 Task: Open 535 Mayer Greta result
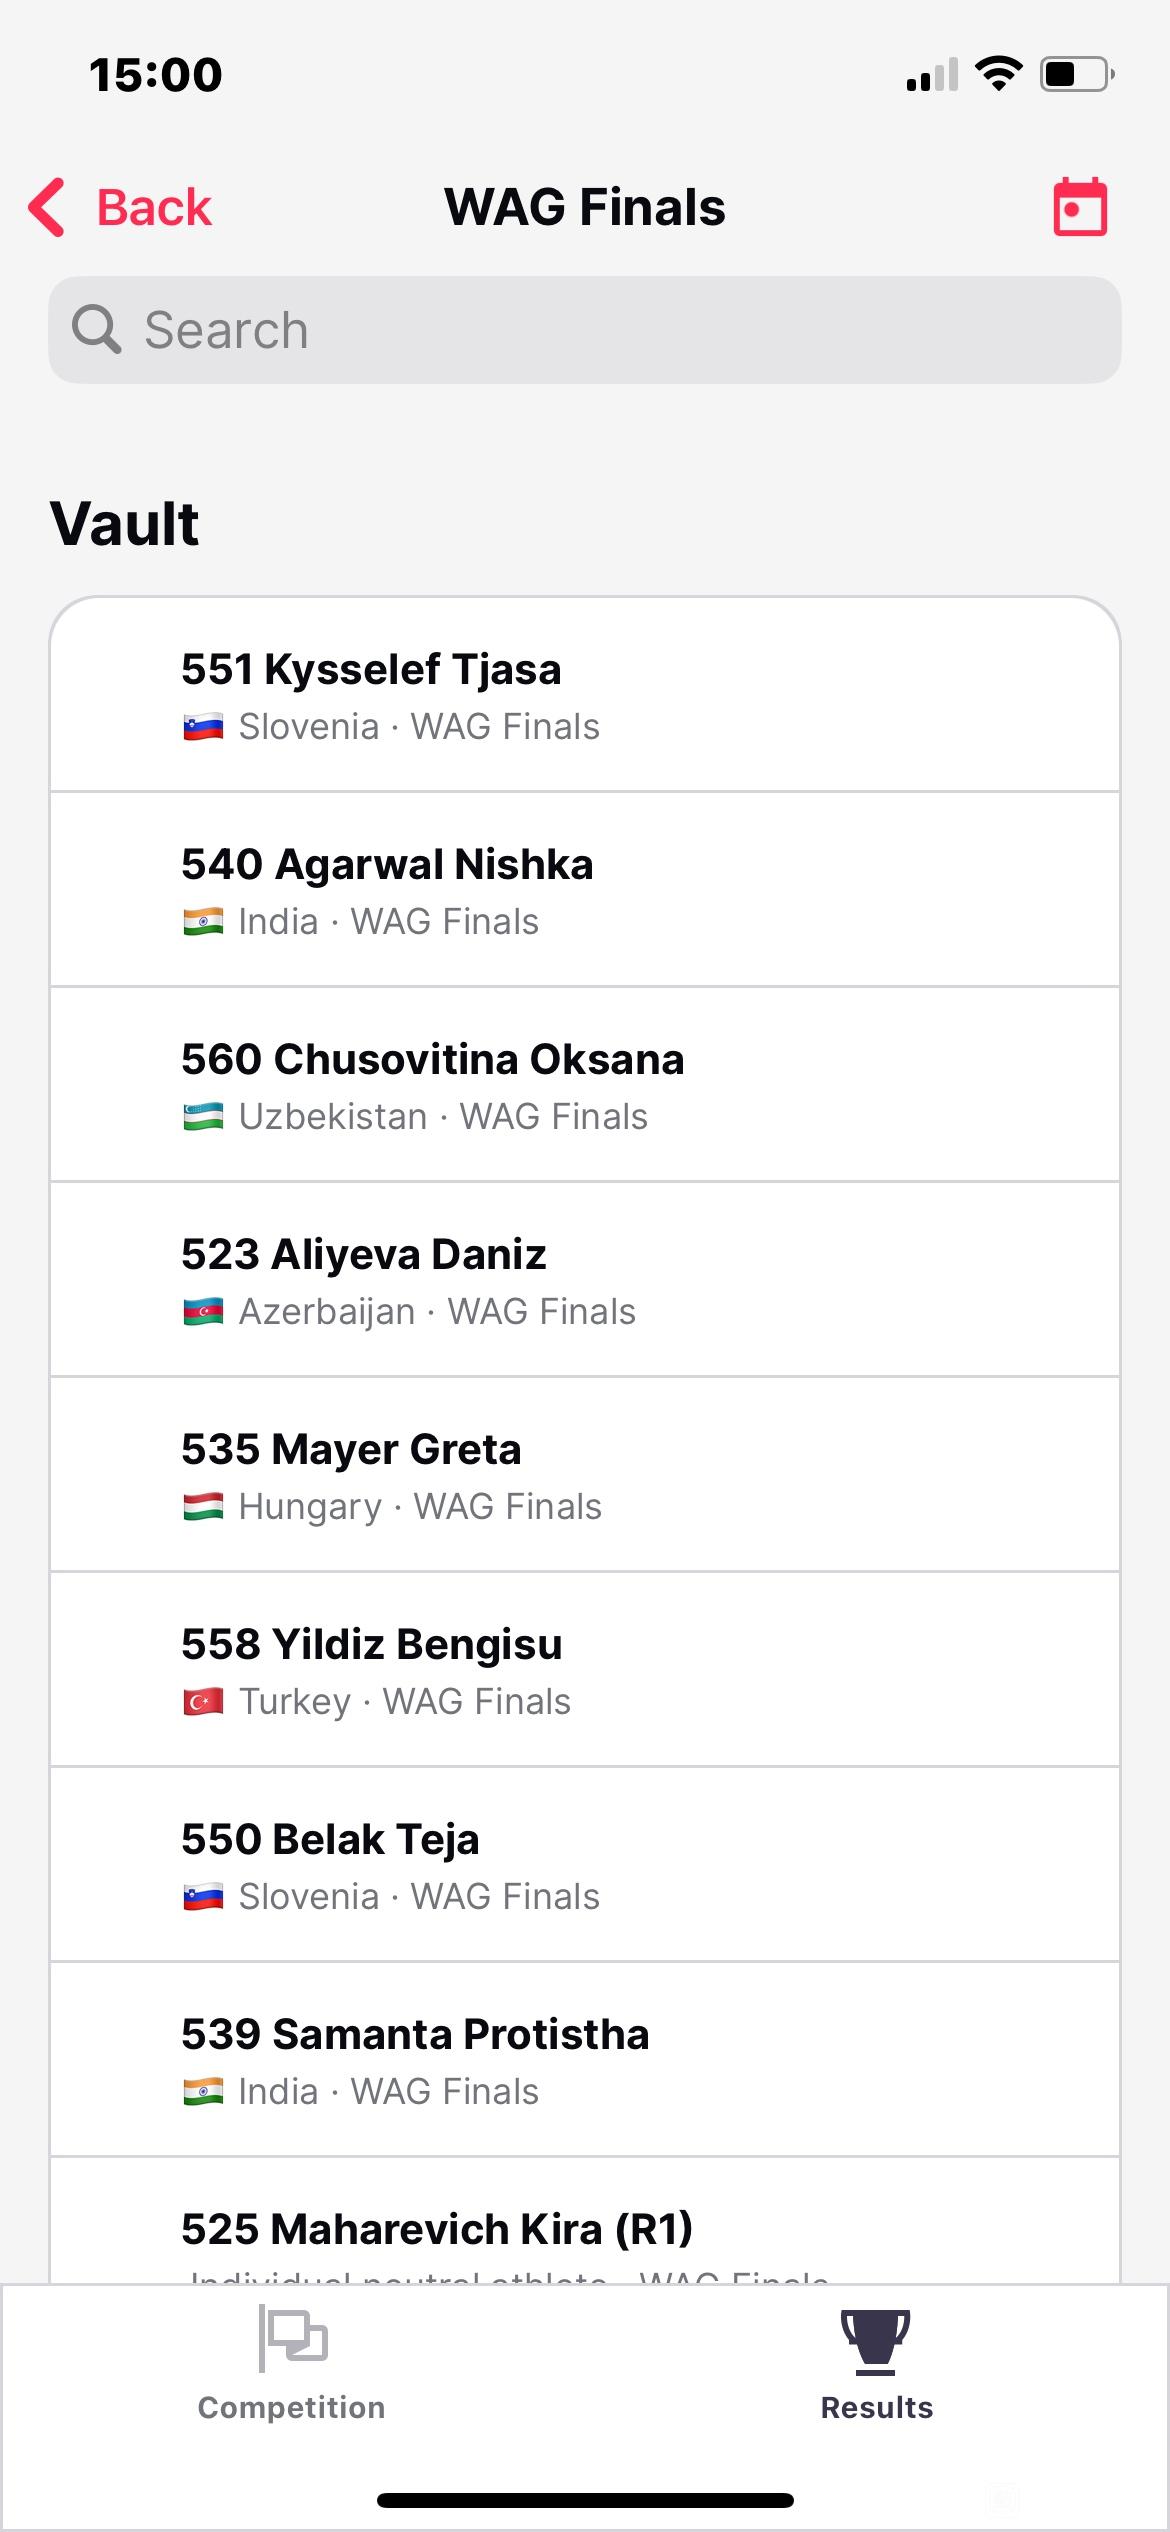585,1475
